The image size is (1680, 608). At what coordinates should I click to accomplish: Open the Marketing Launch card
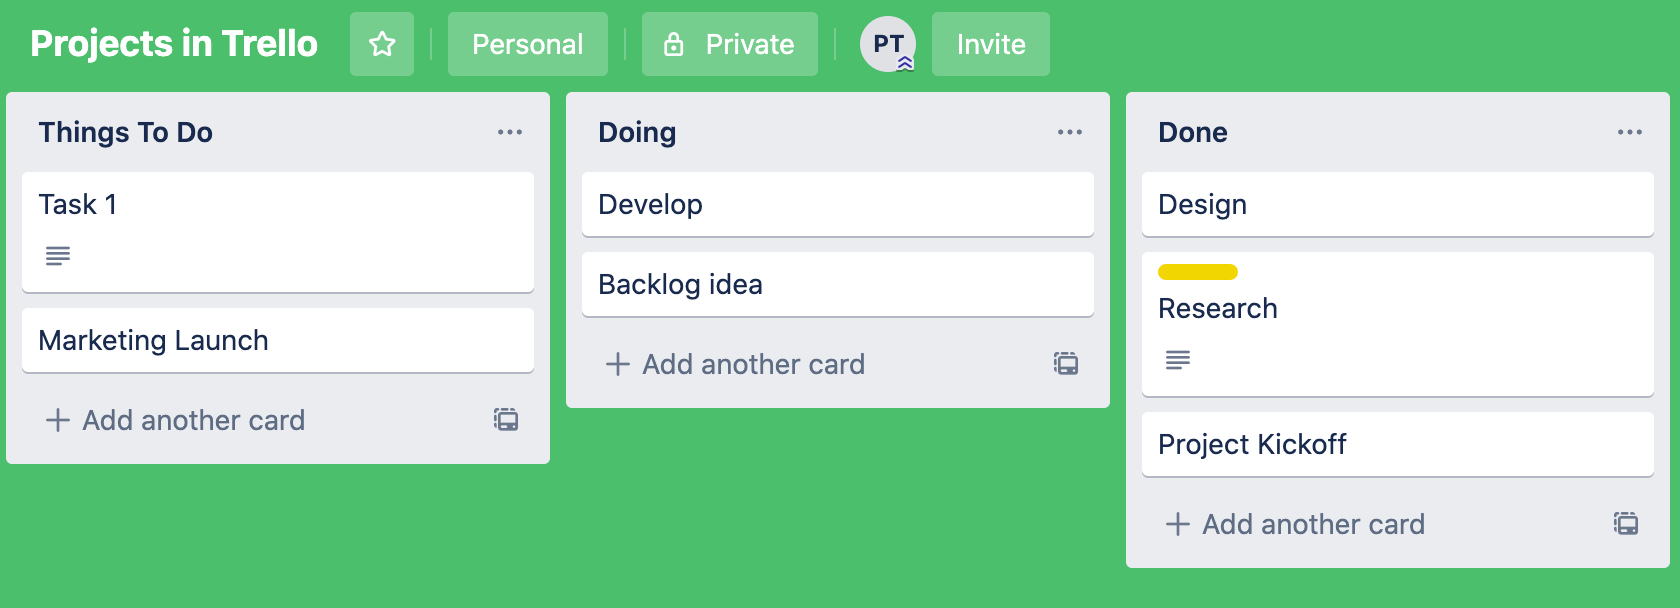click(x=278, y=340)
